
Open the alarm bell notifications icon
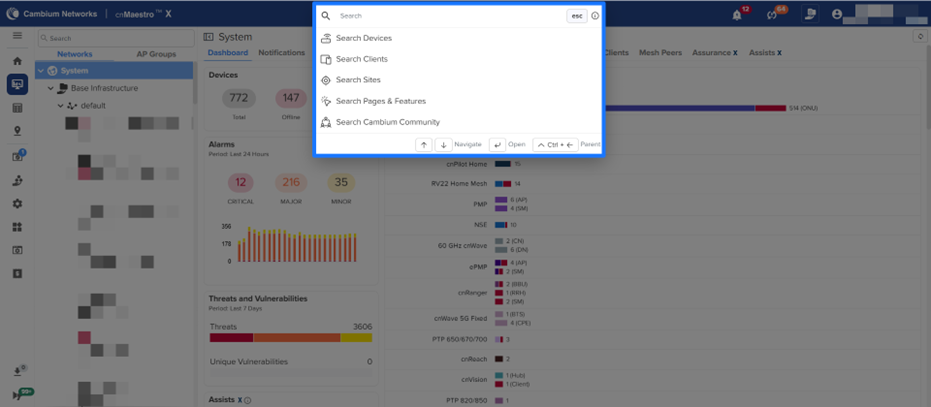(738, 14)
